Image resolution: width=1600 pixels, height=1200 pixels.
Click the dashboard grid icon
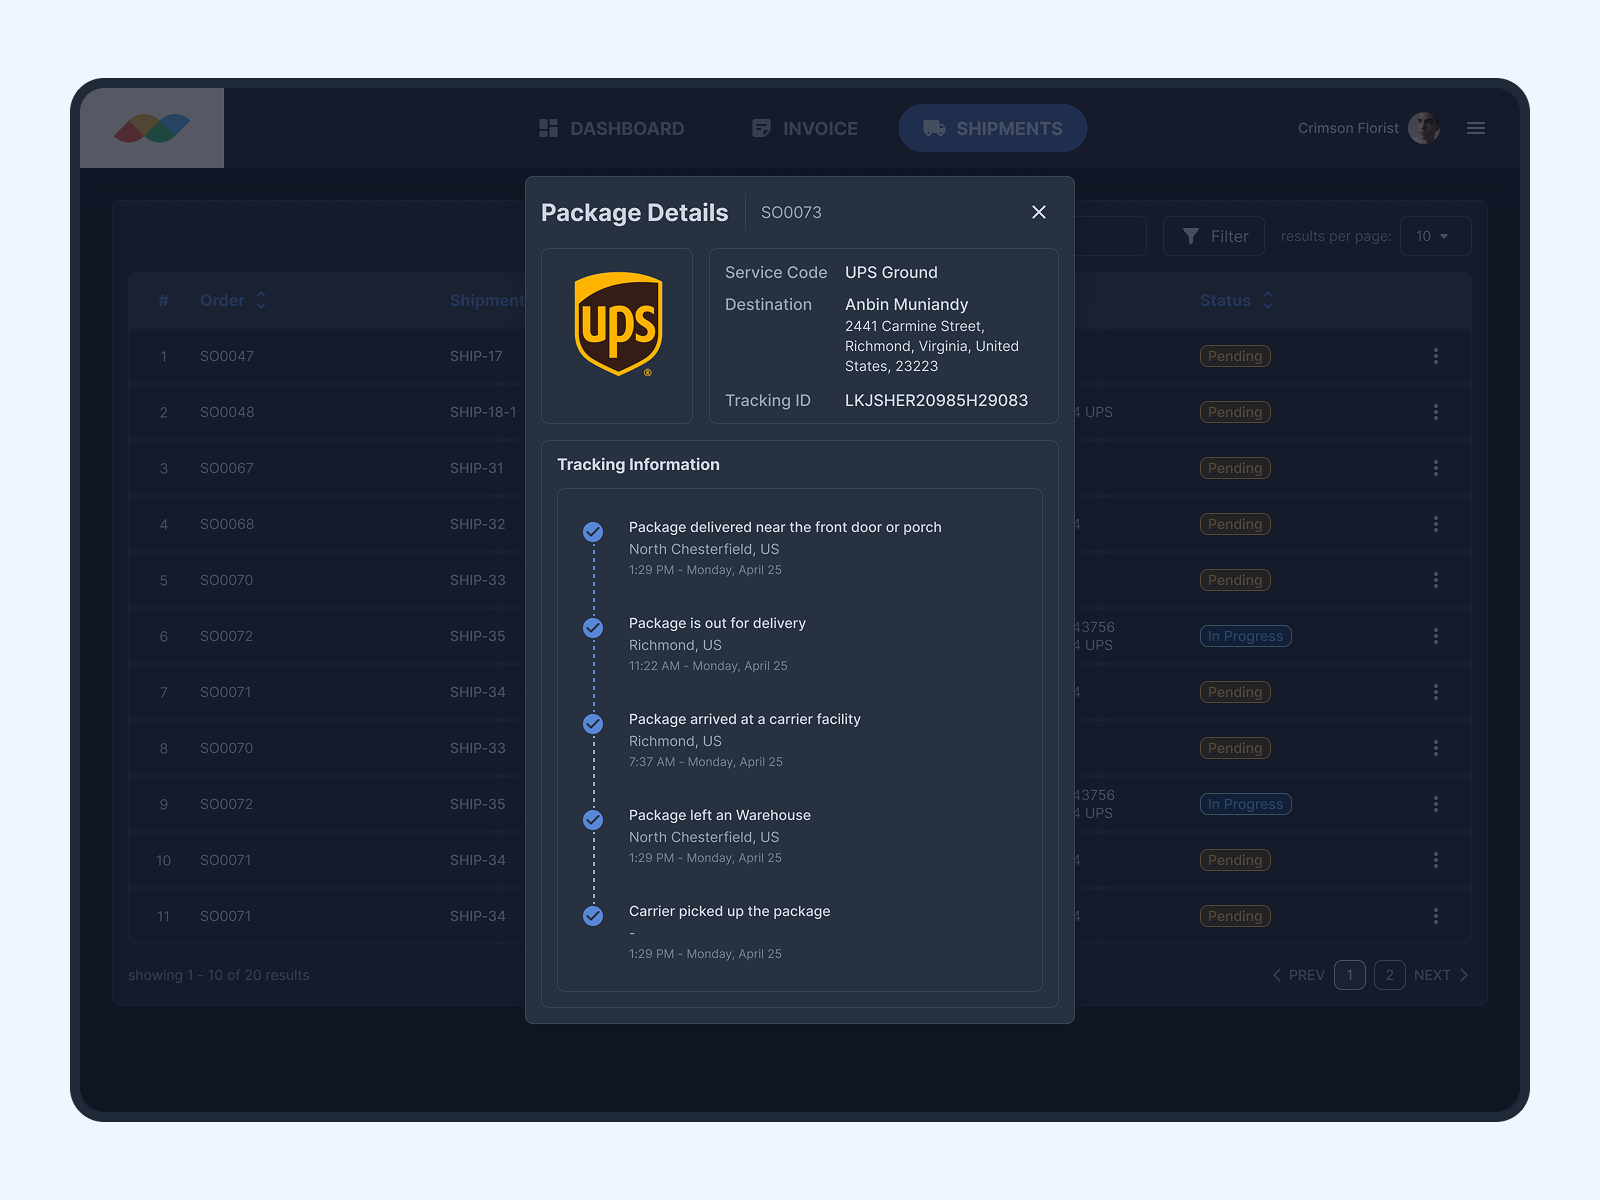pyautogui.click(x=548, y=128)
